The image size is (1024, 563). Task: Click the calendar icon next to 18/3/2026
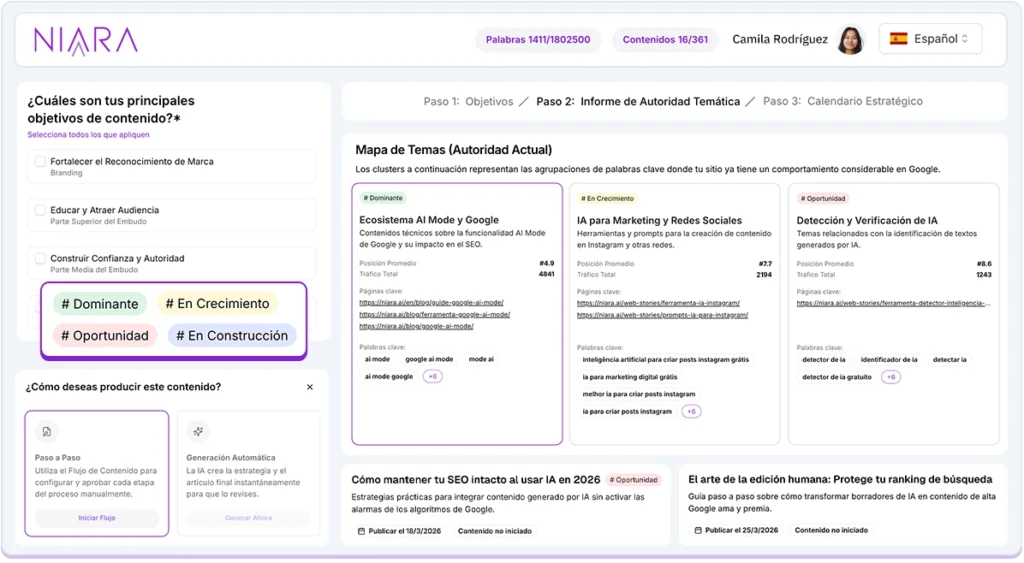pos(361,531)
